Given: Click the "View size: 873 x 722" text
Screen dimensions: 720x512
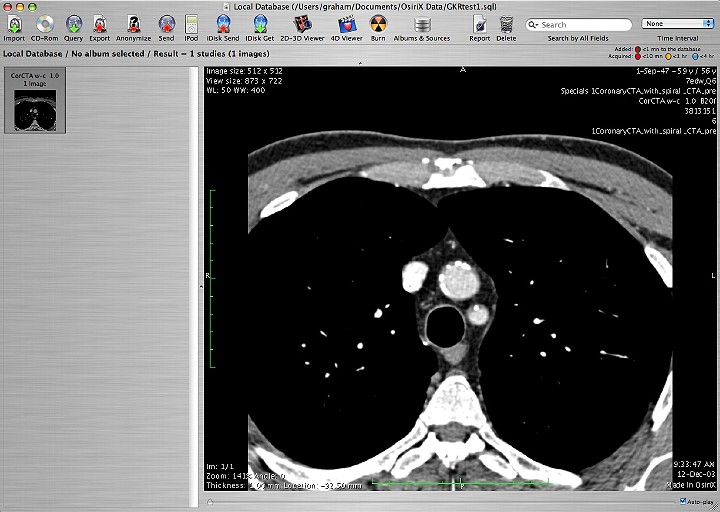Looking at the screenshot, I should (244, 81).
